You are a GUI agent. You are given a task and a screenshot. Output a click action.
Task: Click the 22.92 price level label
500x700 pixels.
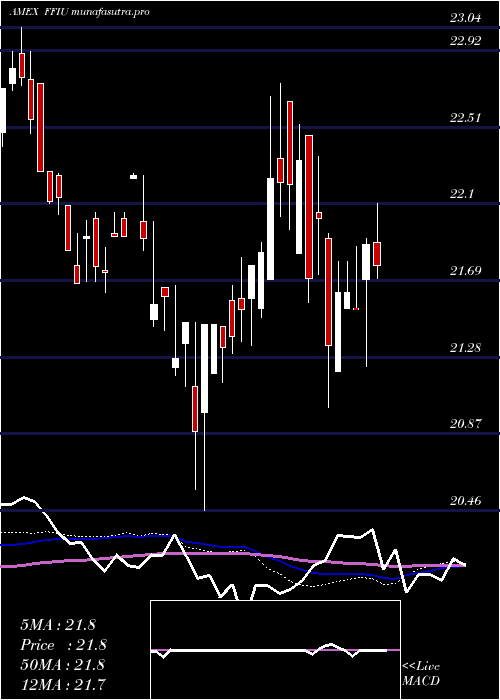(466, 41)
